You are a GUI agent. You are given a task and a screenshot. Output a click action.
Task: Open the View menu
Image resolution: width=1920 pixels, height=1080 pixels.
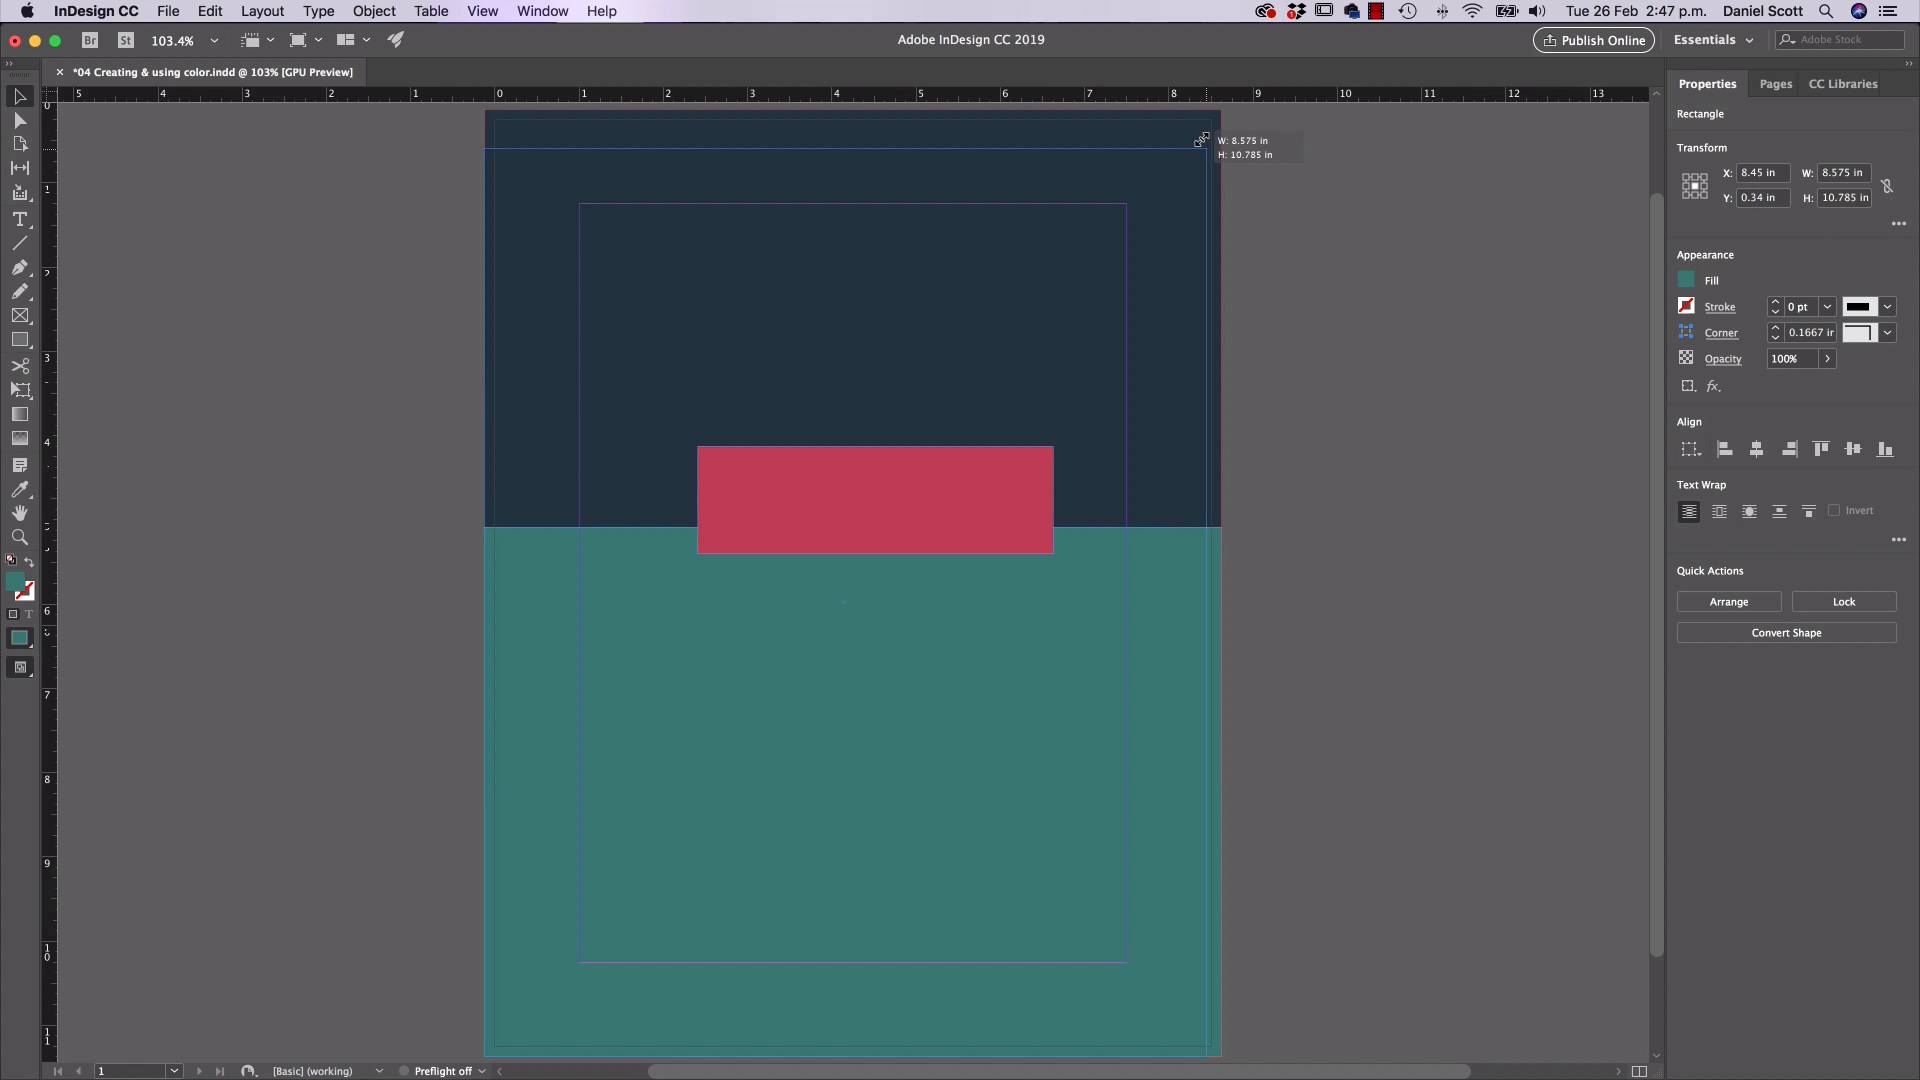coord(483,11)
